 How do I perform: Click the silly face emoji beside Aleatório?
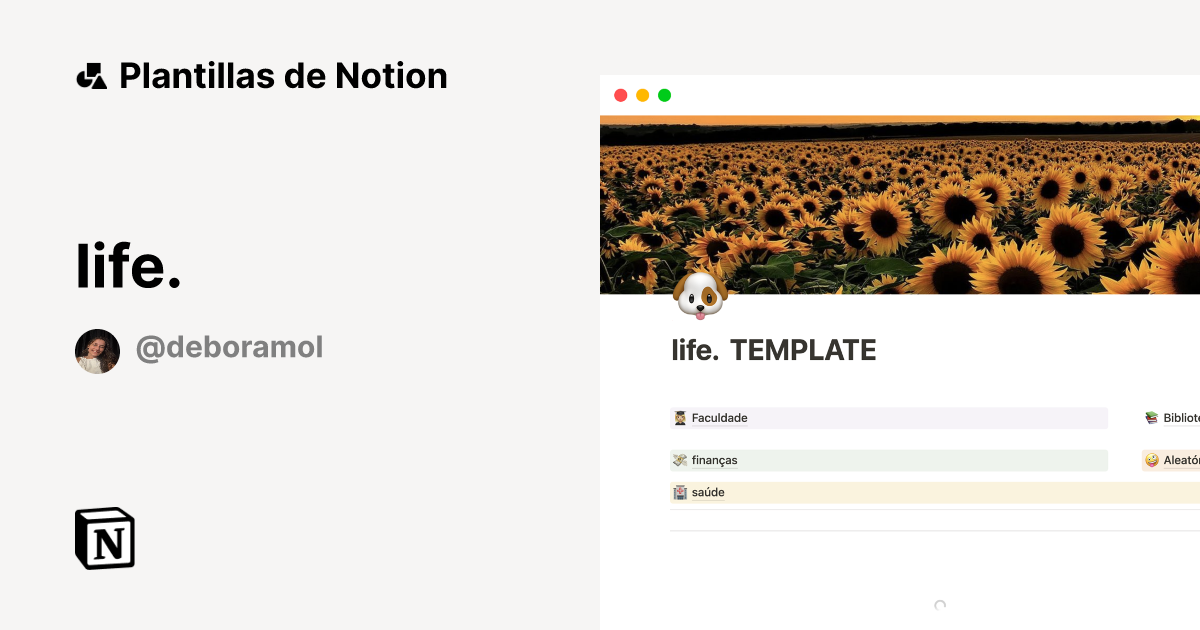(1151, 460)
